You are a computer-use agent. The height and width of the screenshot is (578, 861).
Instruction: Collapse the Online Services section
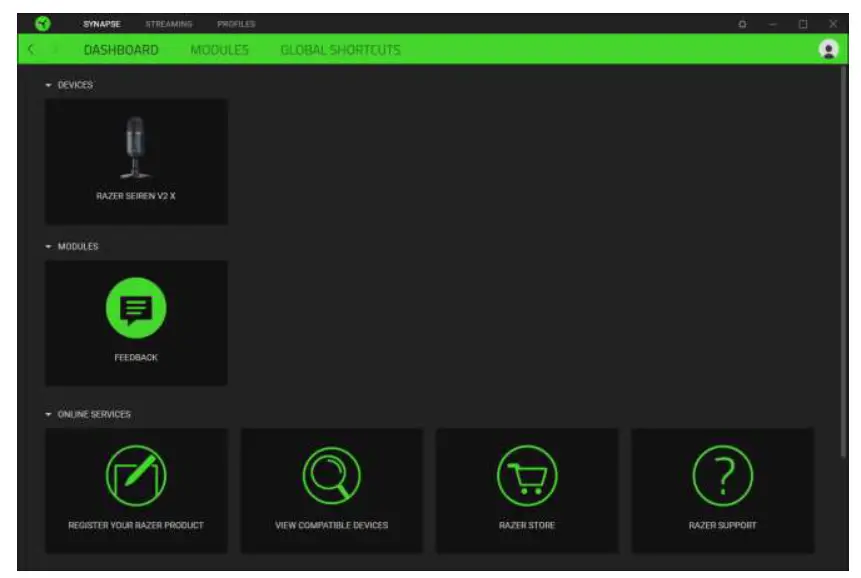pyautogui.click(x=48, y=414)
